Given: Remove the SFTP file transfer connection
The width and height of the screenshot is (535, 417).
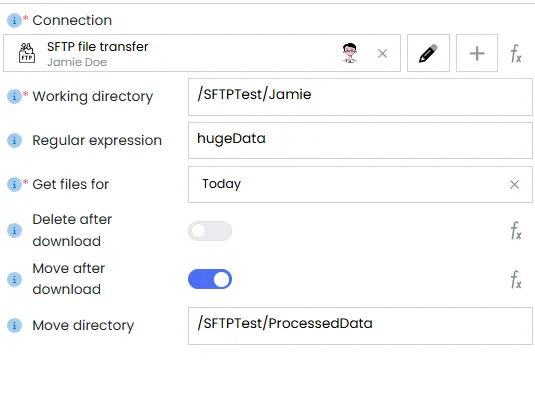Looking at the screenshot, I should pos(382,54).
